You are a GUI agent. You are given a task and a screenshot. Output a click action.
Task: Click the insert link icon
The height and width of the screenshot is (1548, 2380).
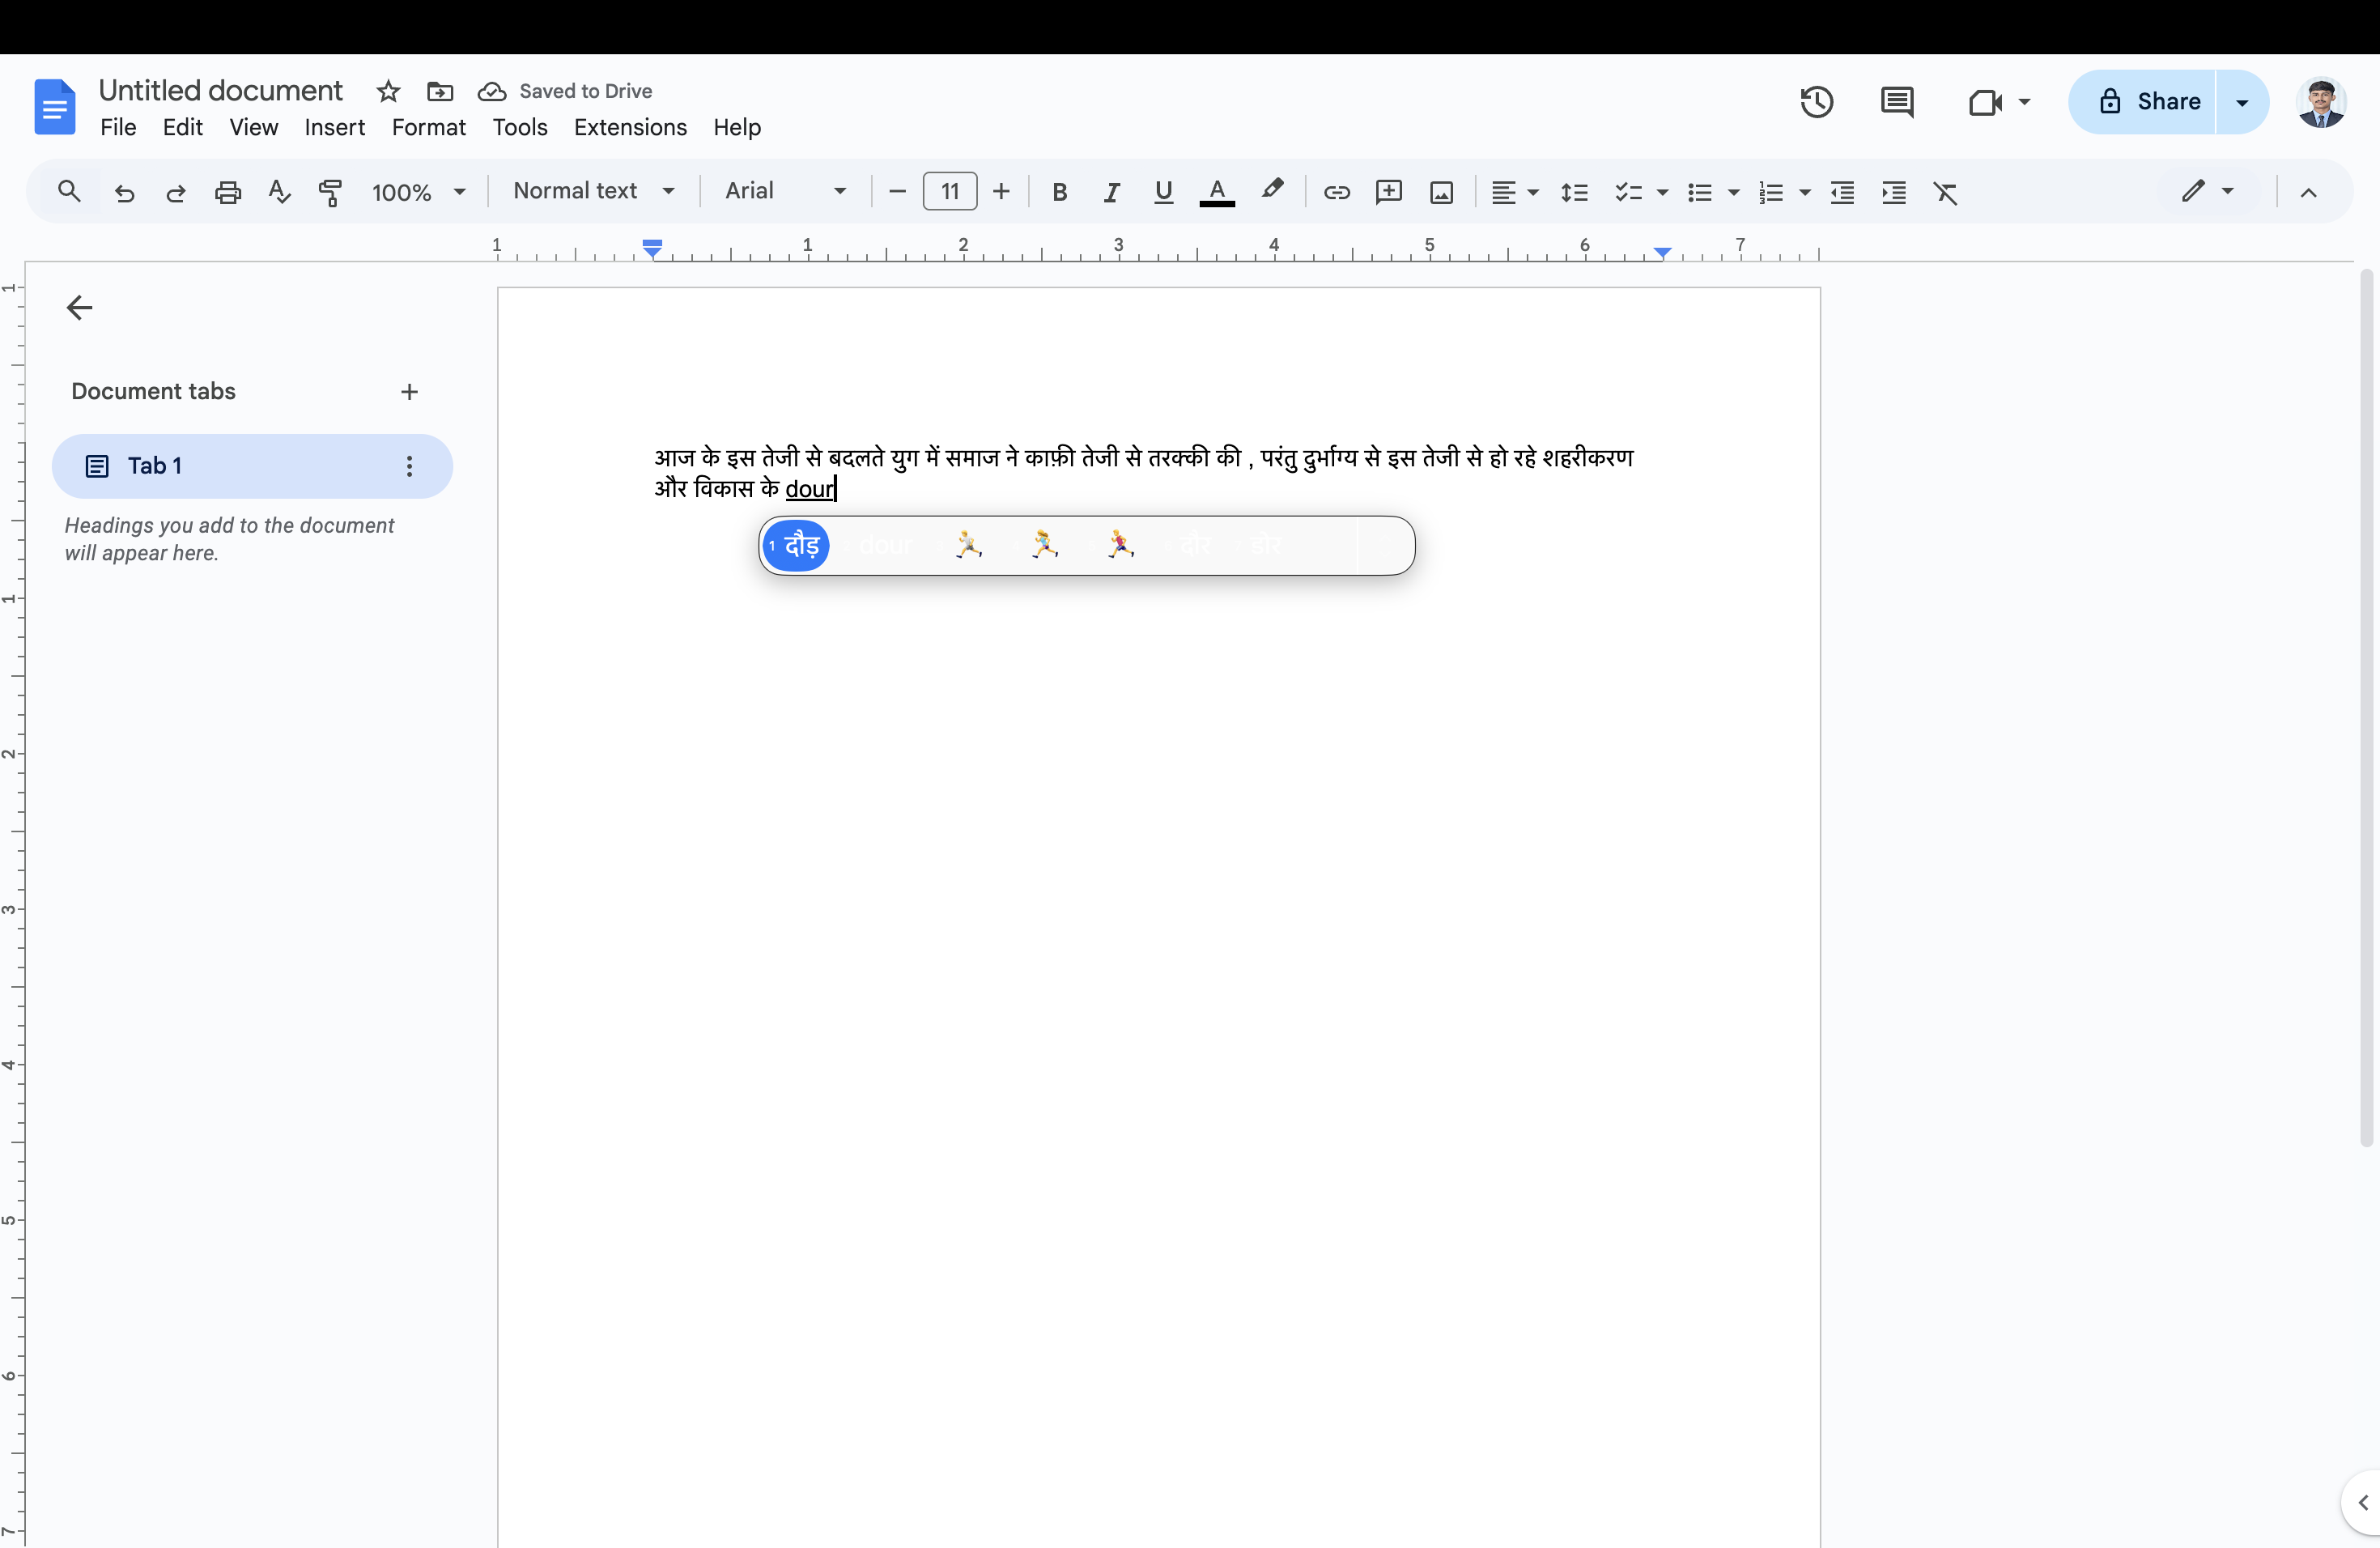pyautogui.click(x=1336, y=192)
